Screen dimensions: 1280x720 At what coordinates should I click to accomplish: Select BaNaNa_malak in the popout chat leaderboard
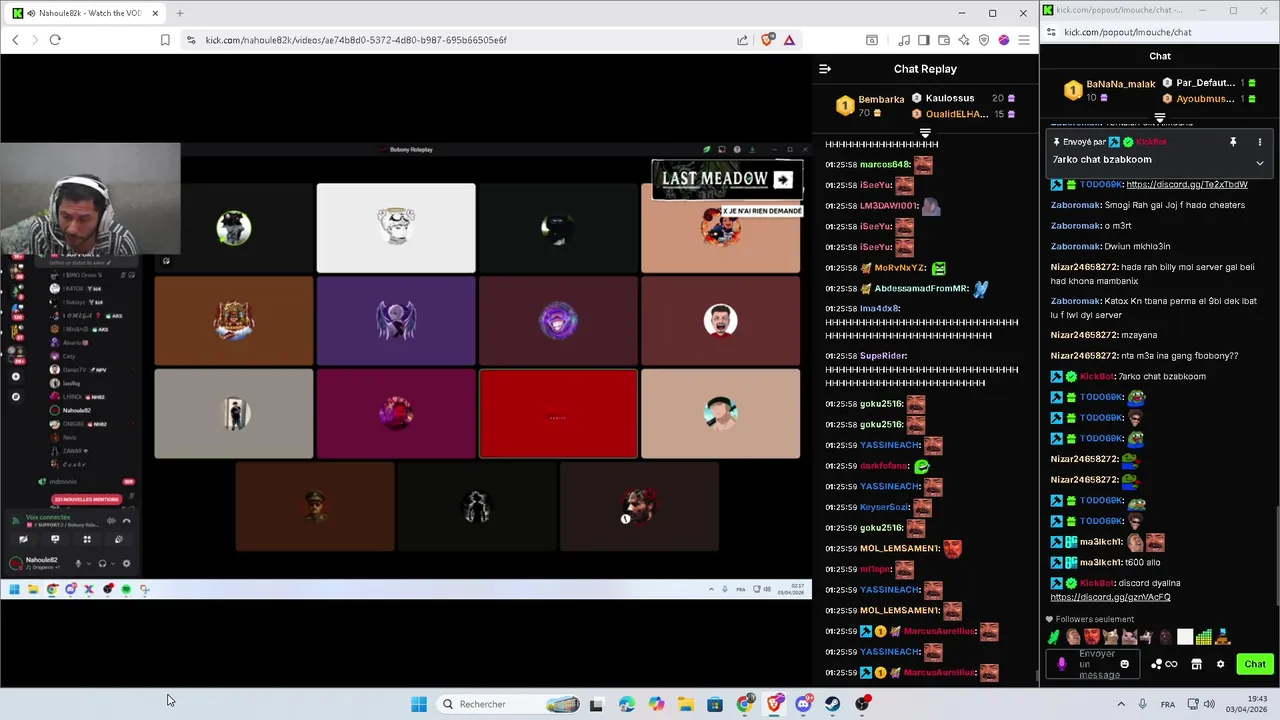[1120, 84]
